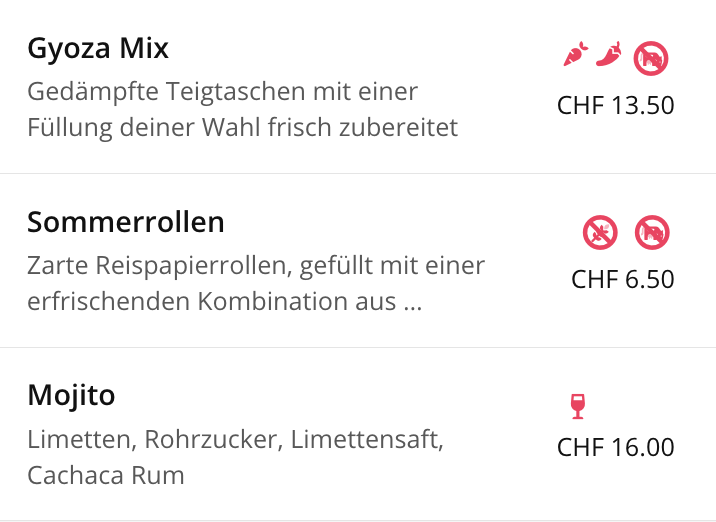716x522 pixels.
Task: Select the CHF 13.50 price
Action: [616, 105]
